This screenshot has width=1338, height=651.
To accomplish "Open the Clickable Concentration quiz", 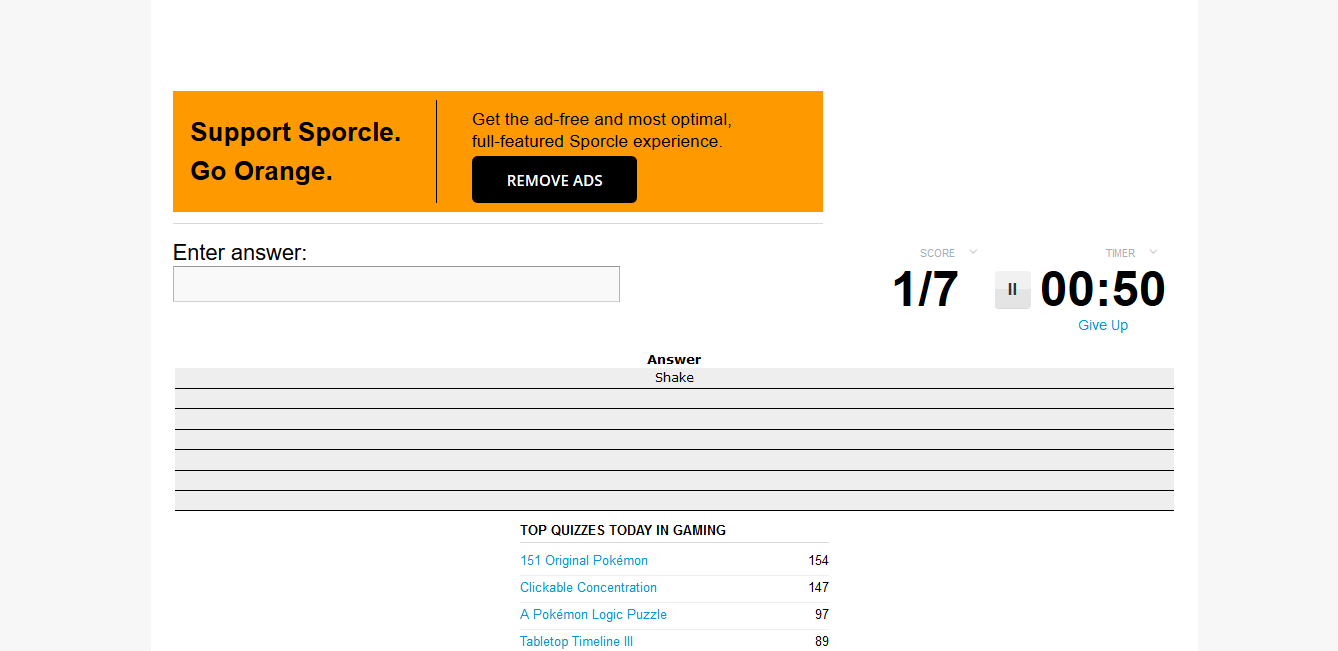I will [588, 588].
